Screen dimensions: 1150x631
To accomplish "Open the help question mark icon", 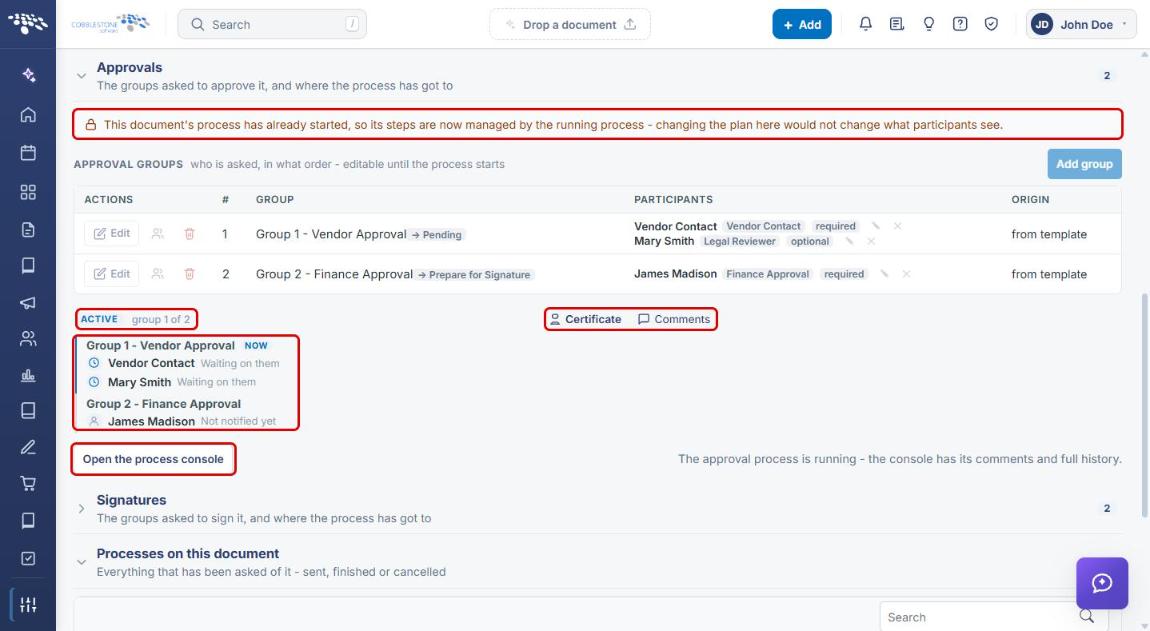I will (x=959, y=24).
